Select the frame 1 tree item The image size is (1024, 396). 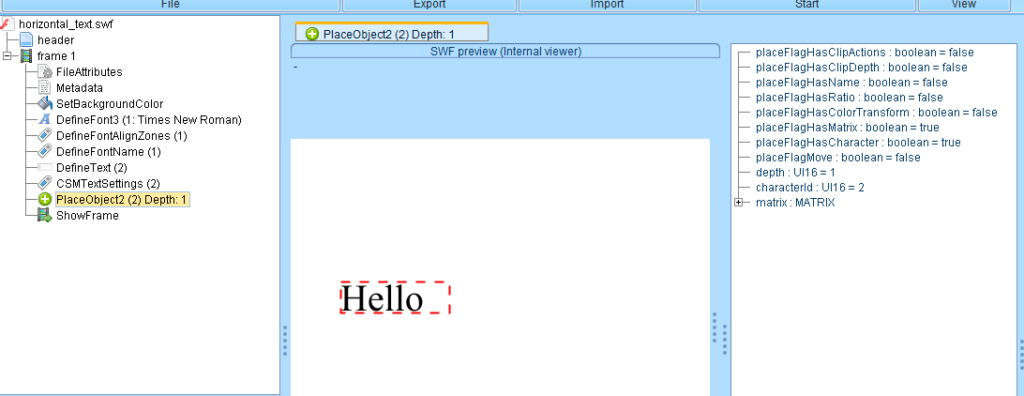point(56,56)
